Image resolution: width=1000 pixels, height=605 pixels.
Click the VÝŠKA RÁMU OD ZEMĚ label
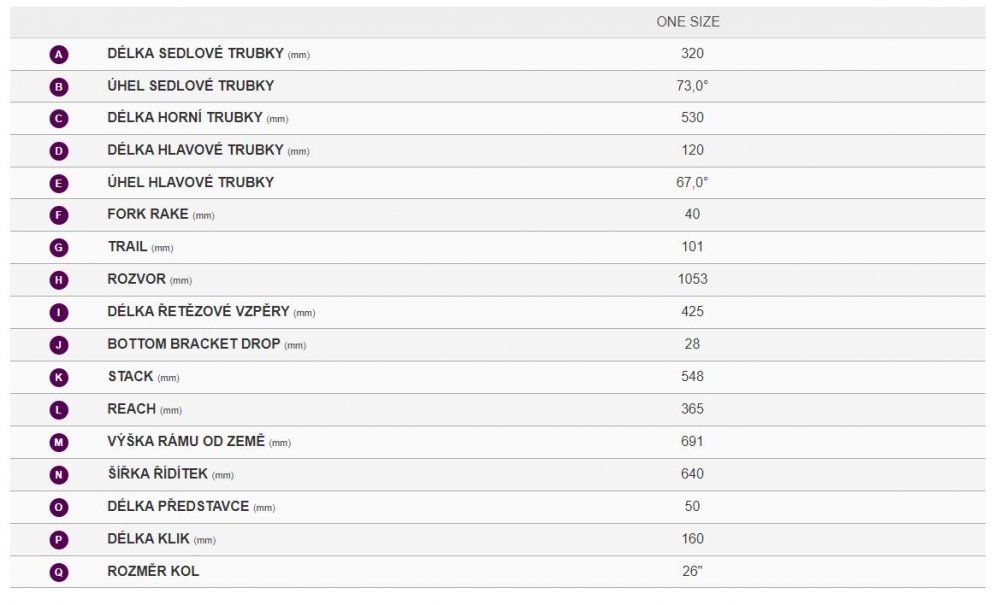(x=186, y=441)
